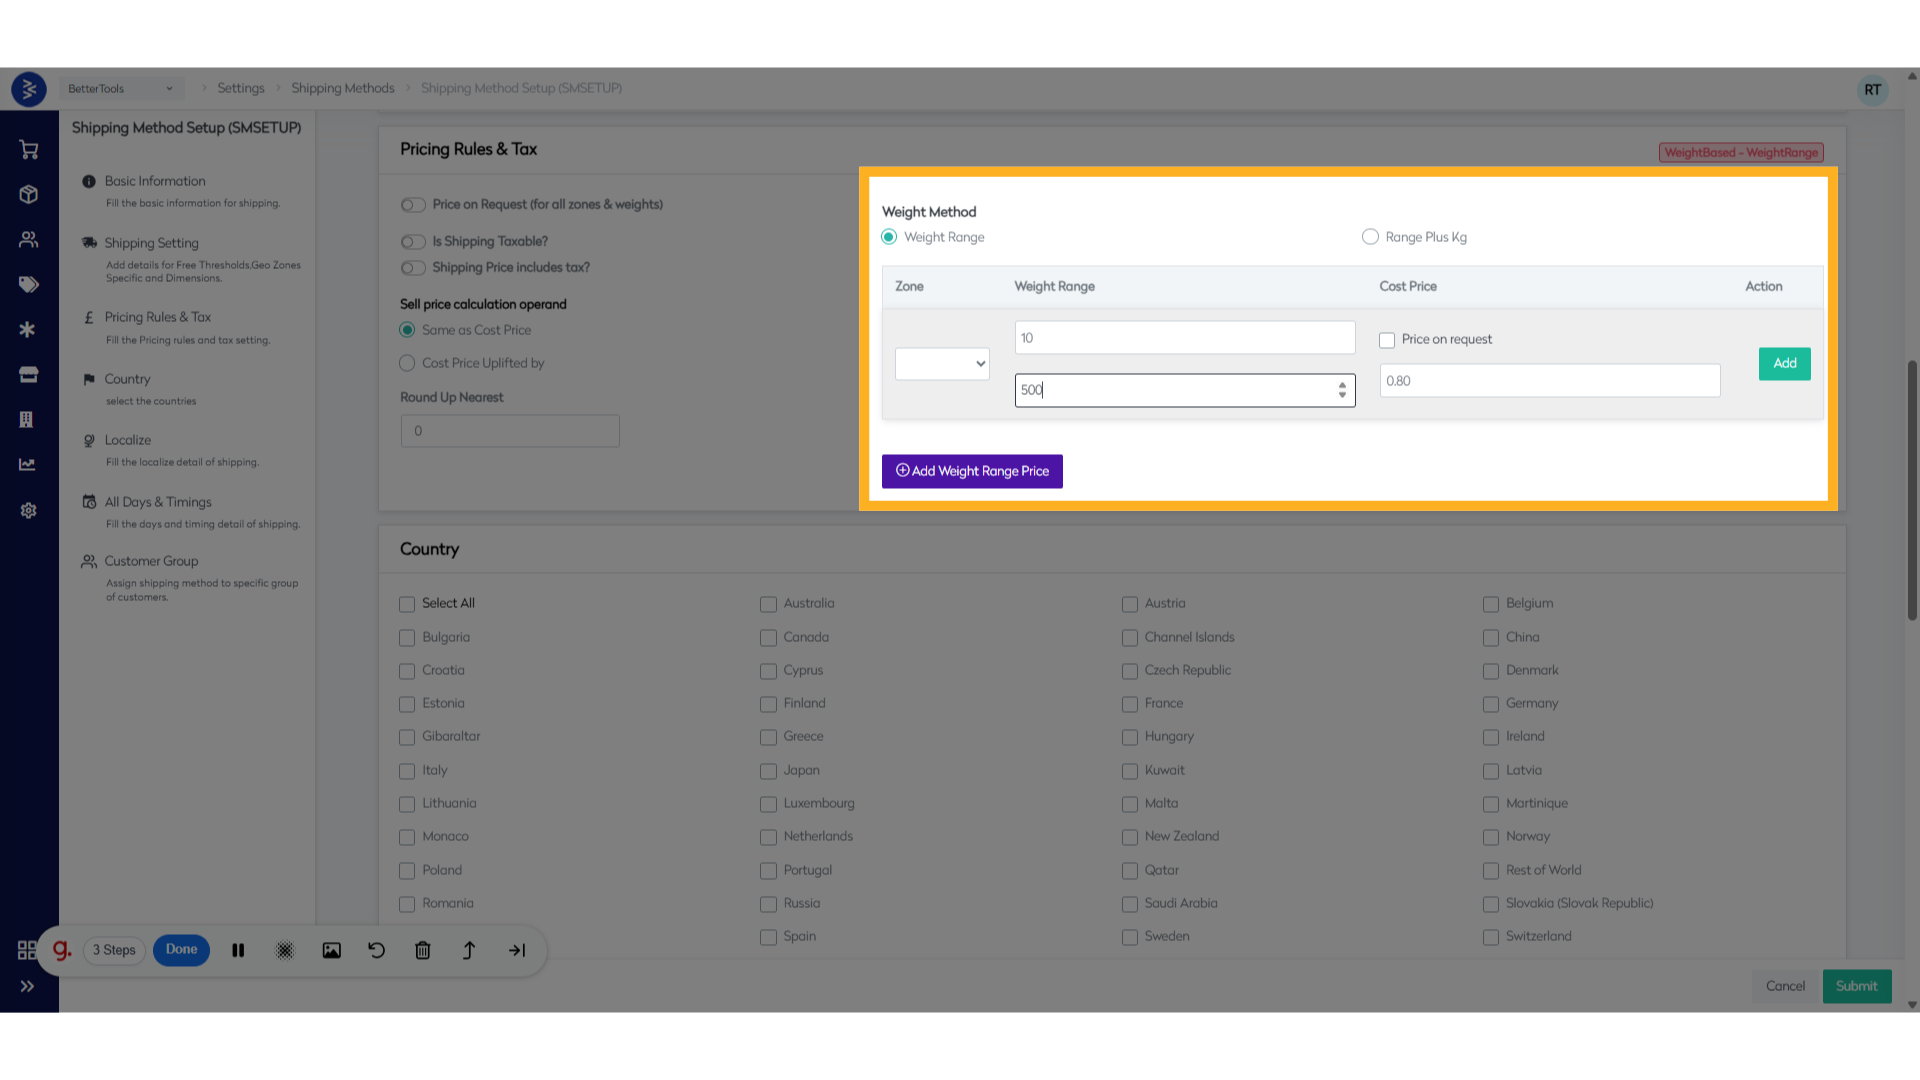
Task: Go to Shipping Methods breadcrumb
Action: pos(343,88)
